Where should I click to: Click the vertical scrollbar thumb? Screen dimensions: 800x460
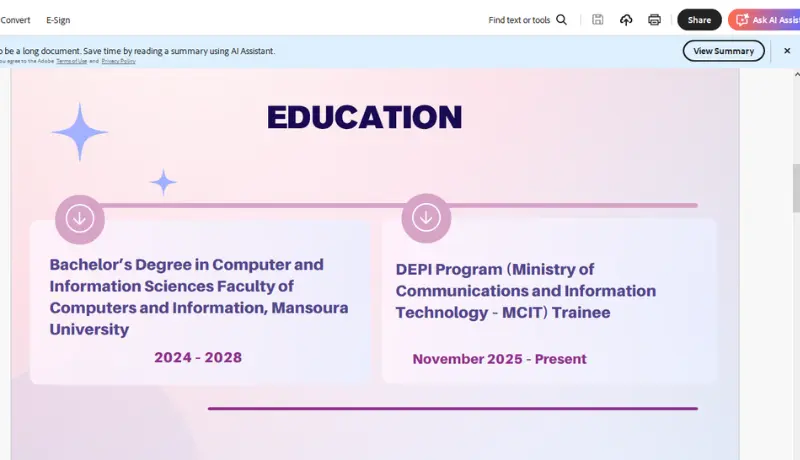(x=796, y=188)
